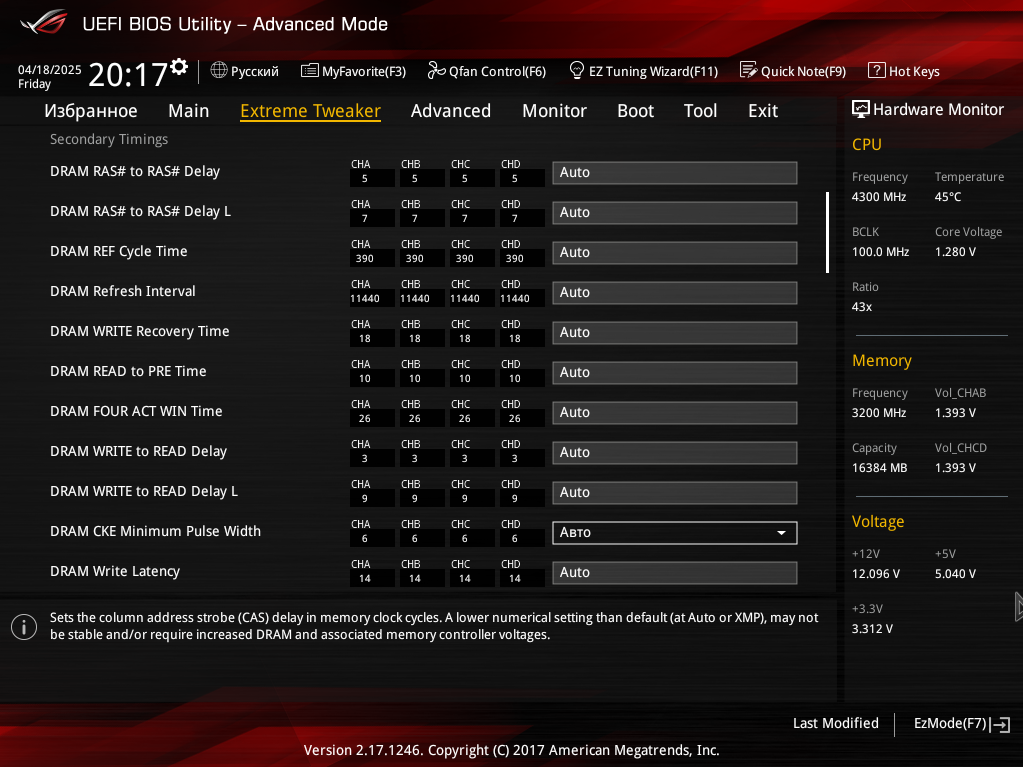Screen dimensions: 1023x767
Task: Open the Monitor tab
Action: 555,111
